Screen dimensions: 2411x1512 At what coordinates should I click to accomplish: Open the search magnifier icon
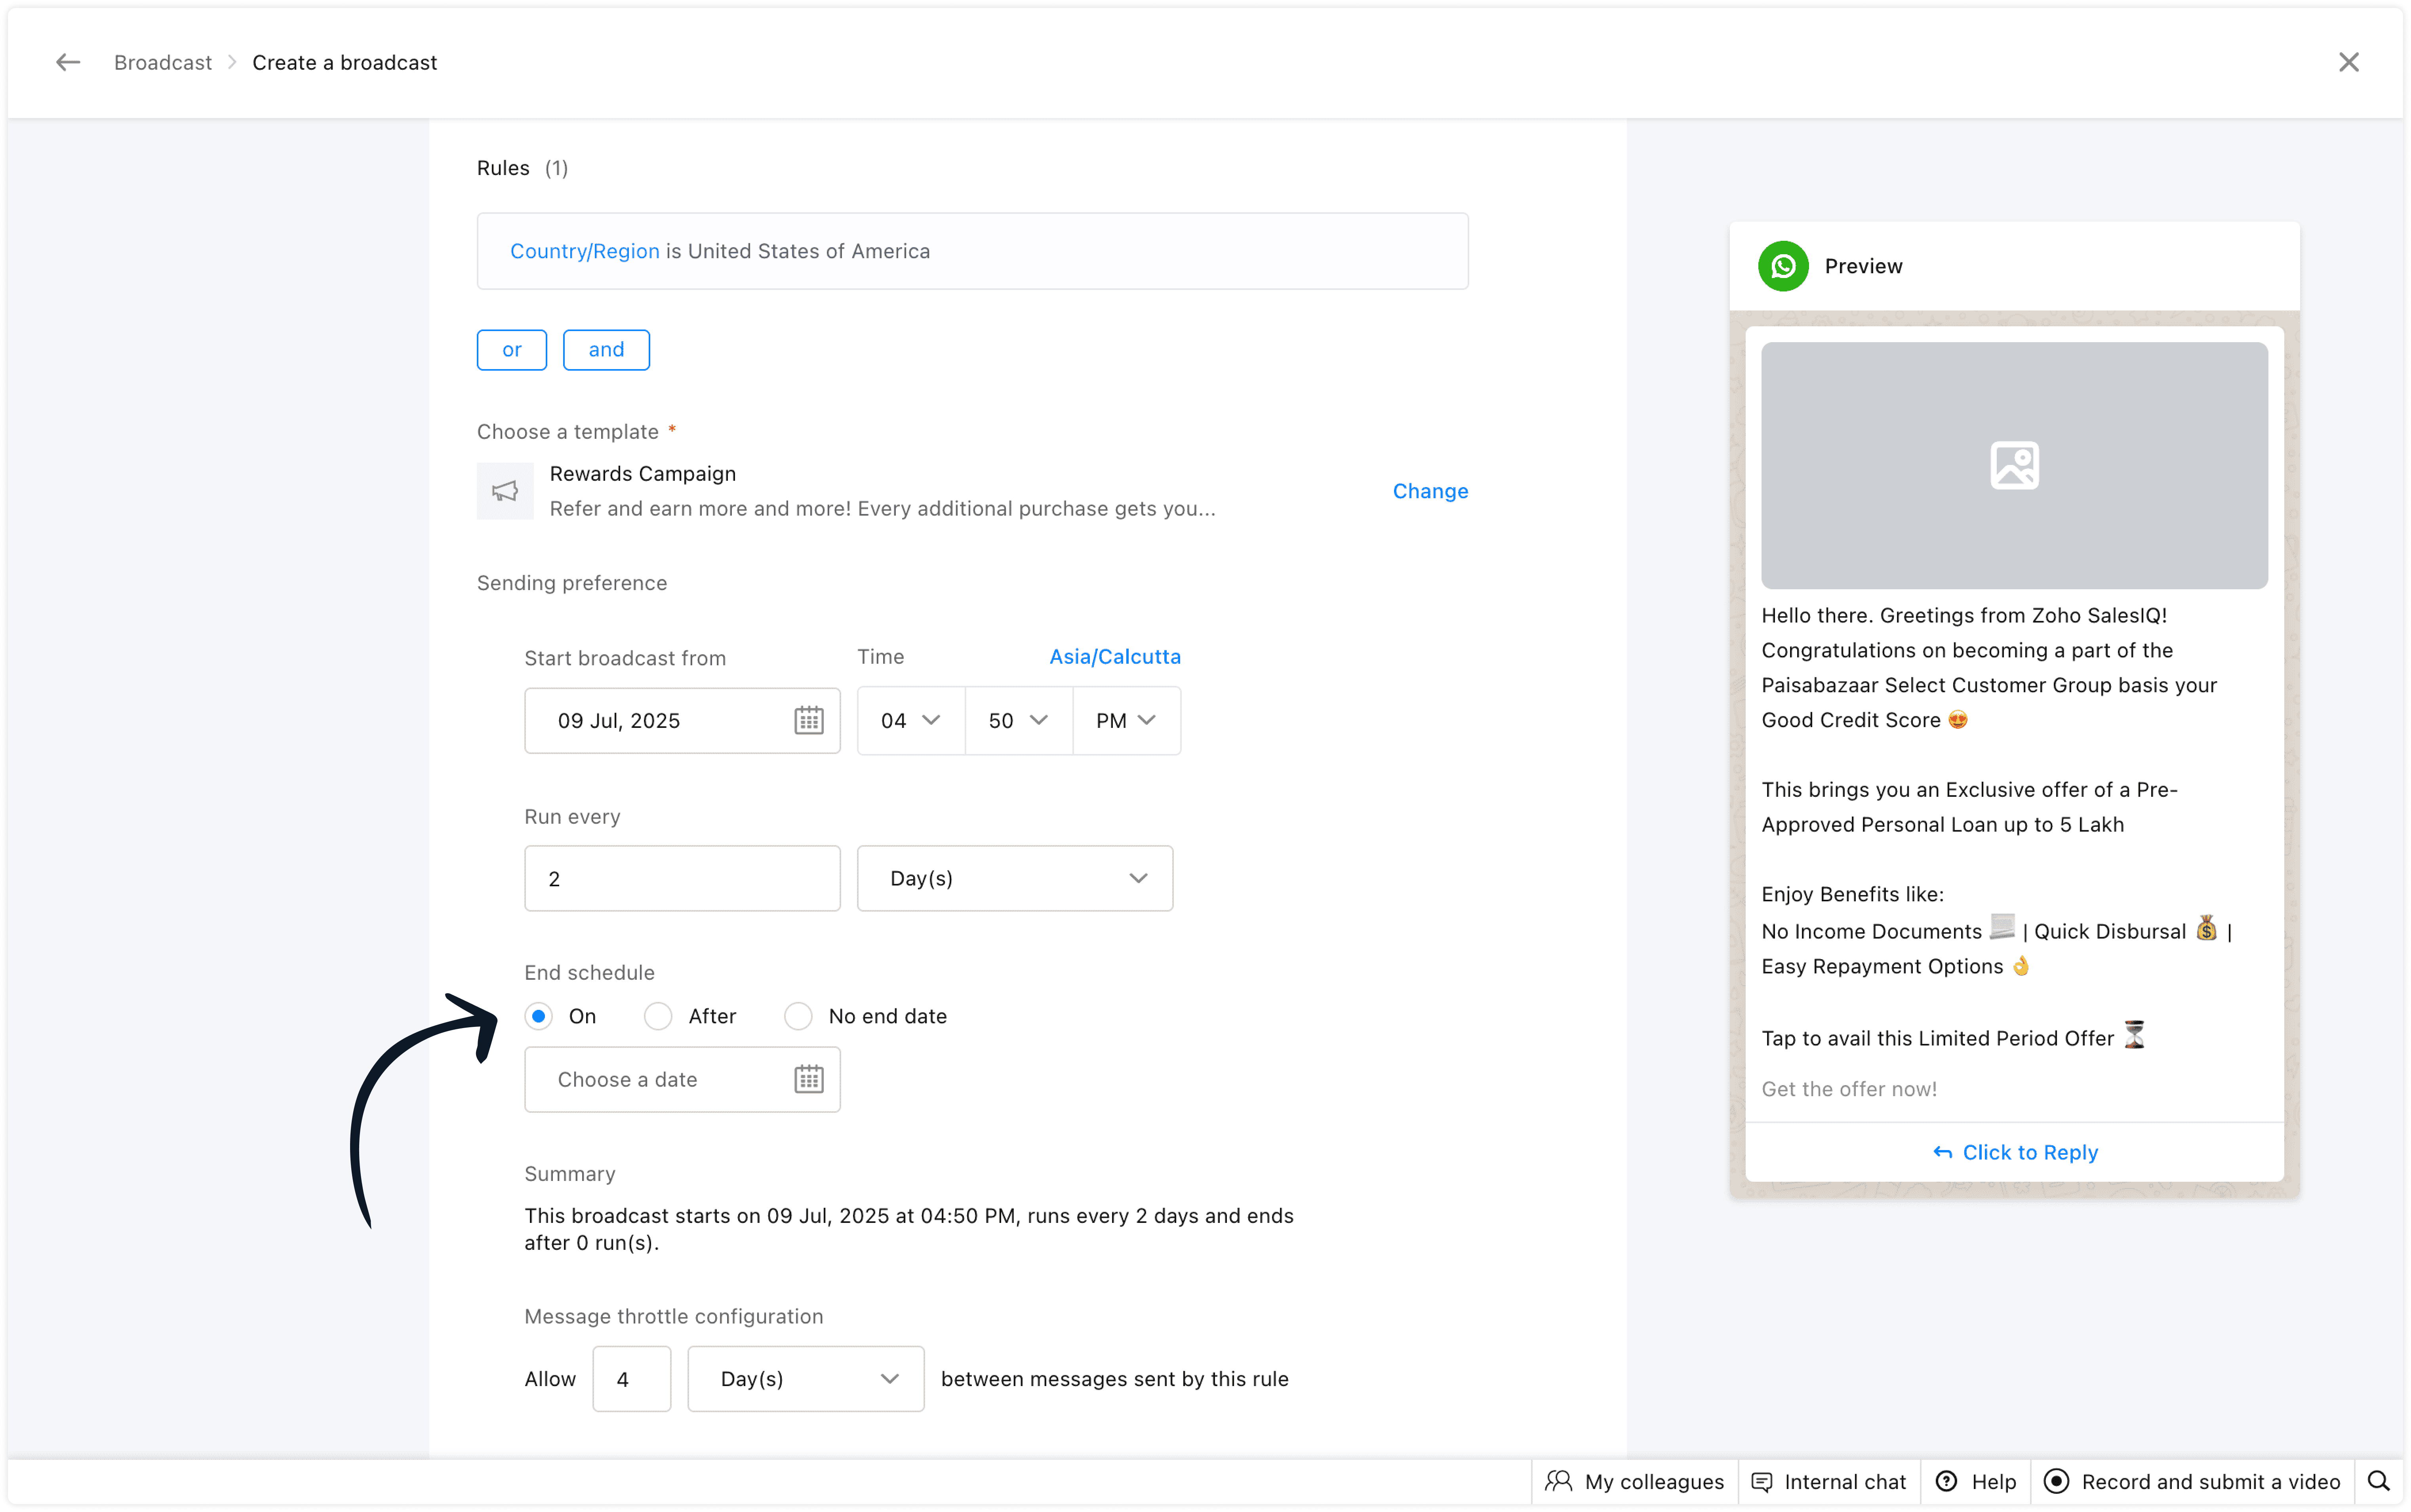(2378, 1481)
